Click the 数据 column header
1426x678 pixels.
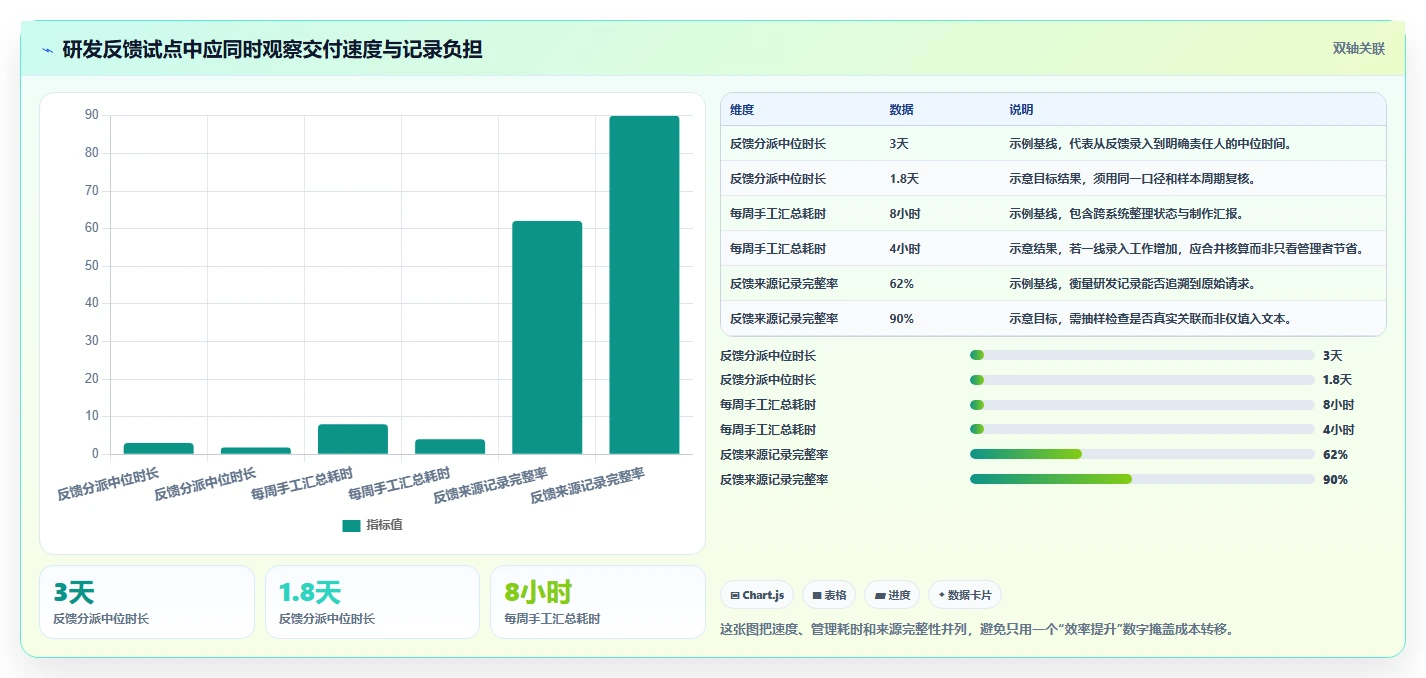pos(901,110)
